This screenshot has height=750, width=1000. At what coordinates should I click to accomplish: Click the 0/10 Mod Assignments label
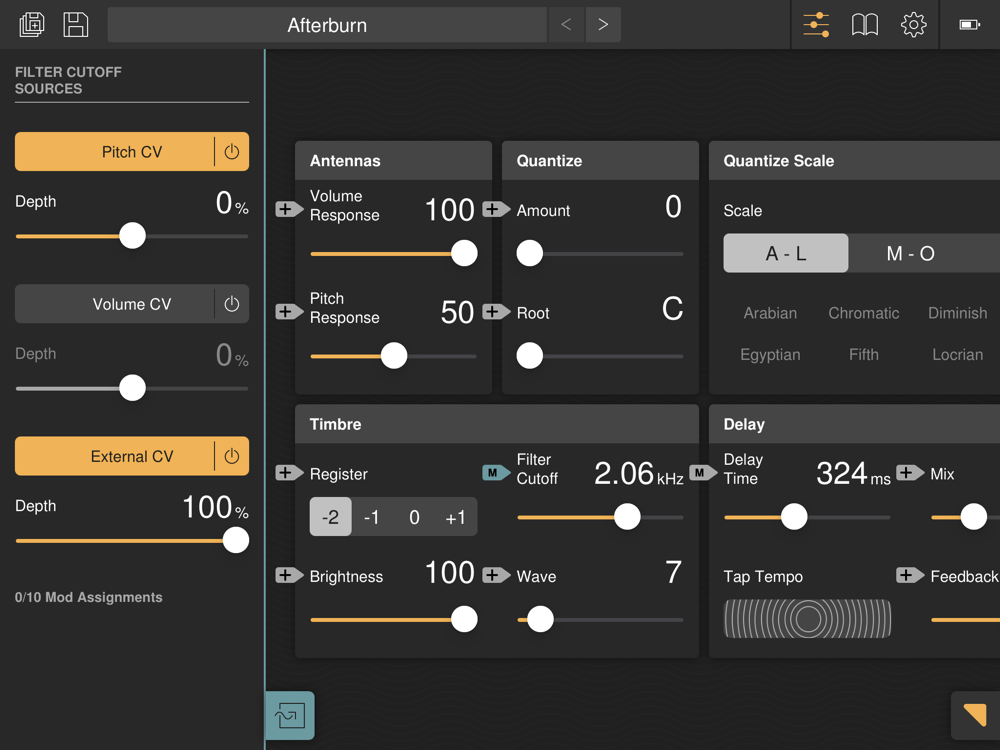click(89, 598)
